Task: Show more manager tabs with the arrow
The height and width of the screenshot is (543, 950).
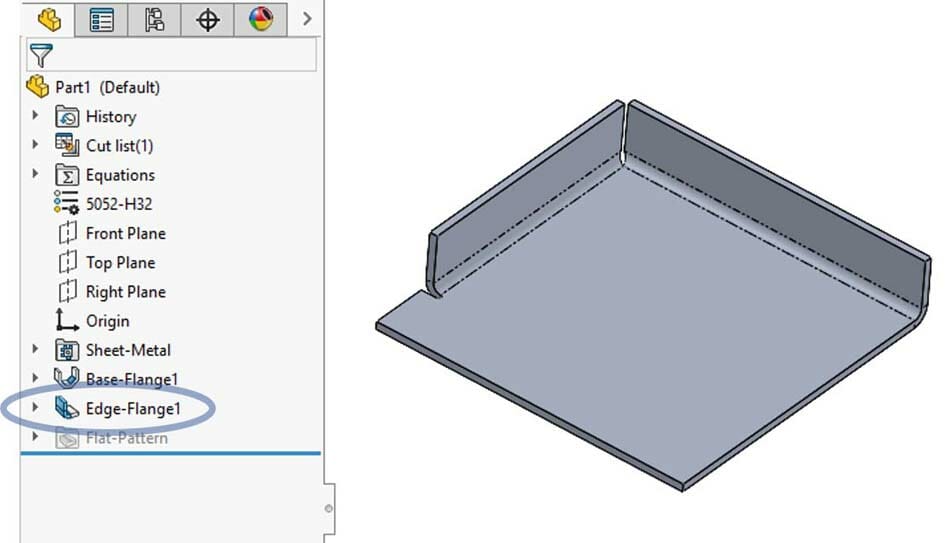Action: tap(307, 19)
